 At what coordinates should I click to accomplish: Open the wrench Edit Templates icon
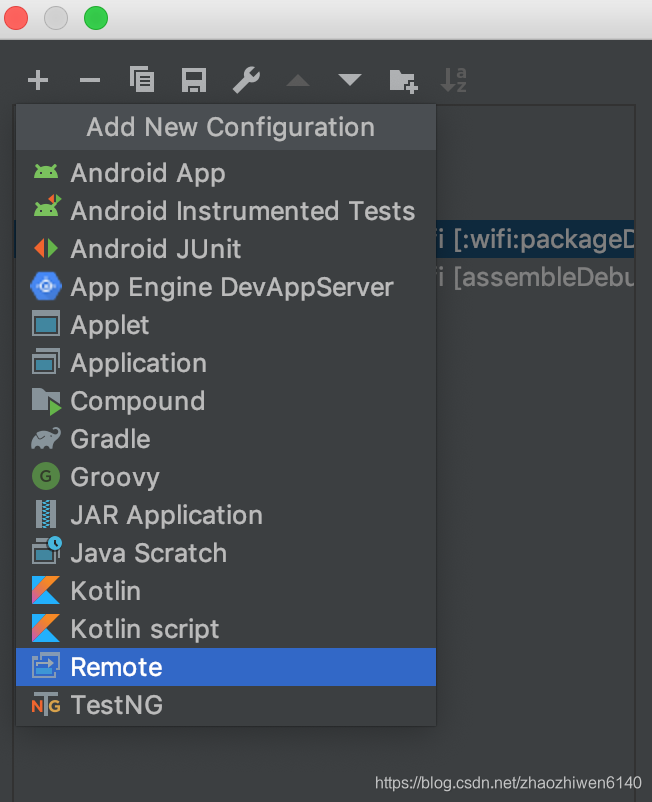point(246,80)
